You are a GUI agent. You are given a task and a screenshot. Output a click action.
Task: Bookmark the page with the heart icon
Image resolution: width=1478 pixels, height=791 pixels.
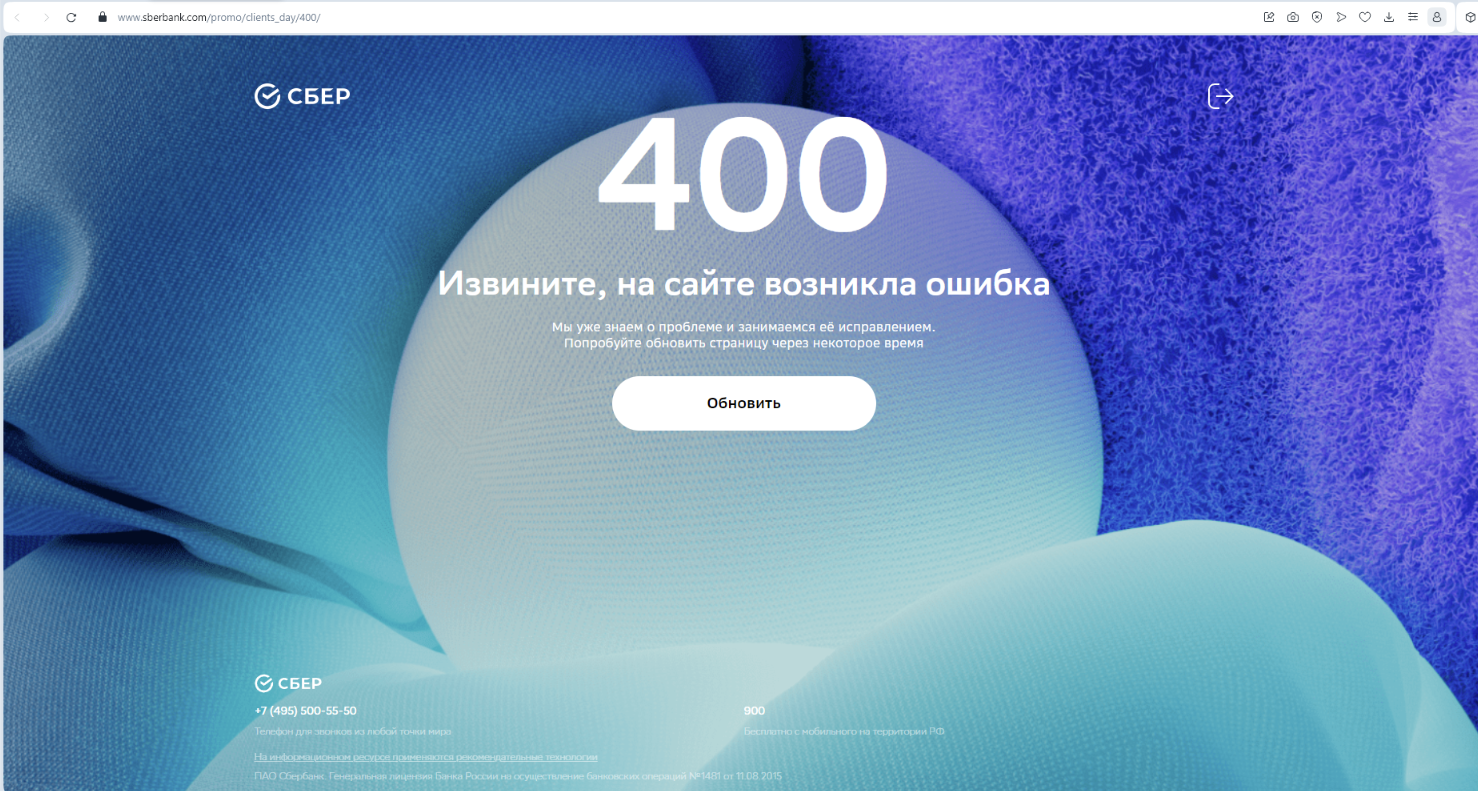pyautogui.click(x=1365, y=17)
